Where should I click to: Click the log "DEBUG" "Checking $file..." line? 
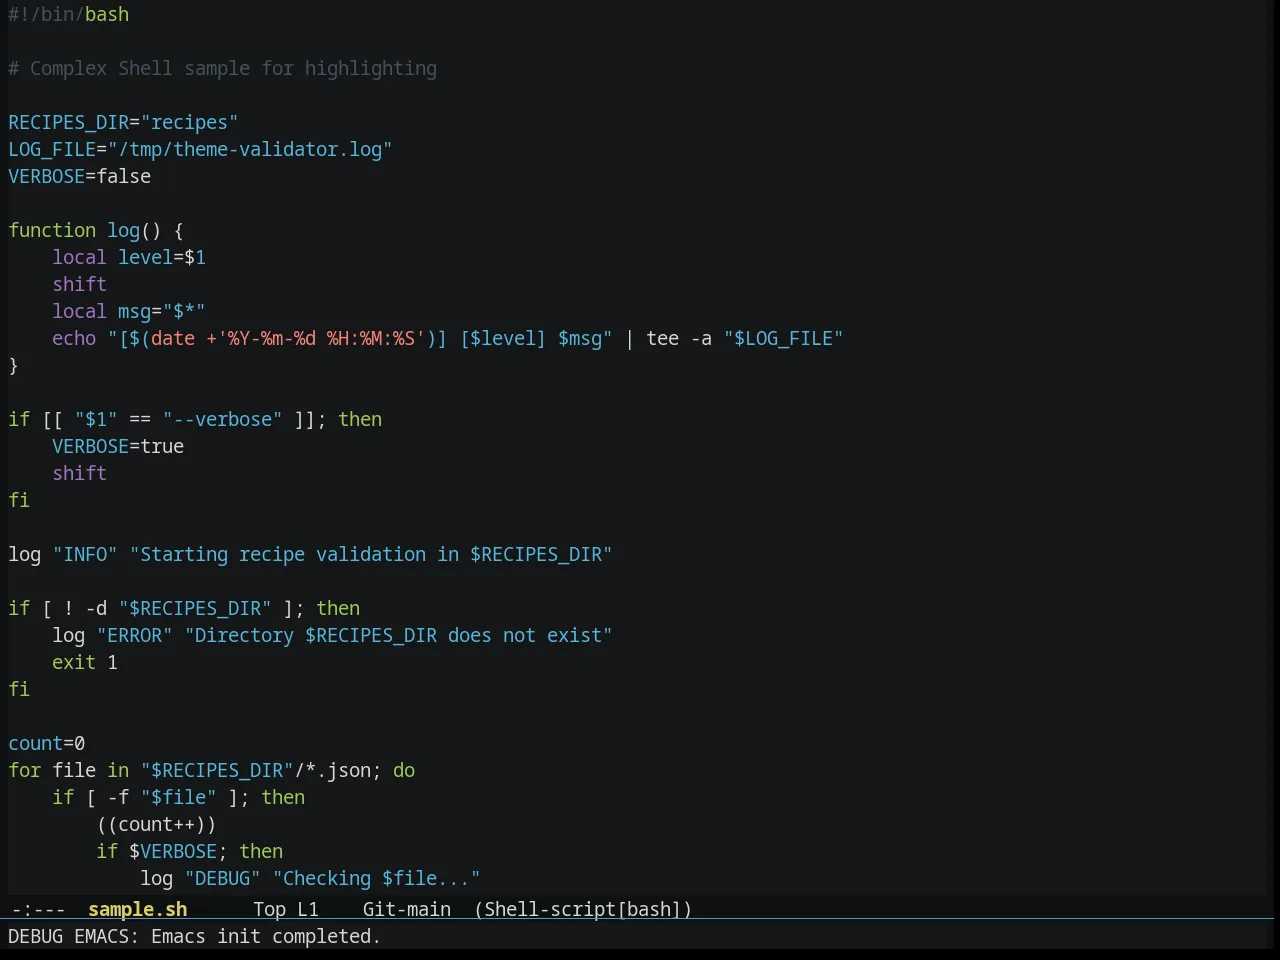310,878
